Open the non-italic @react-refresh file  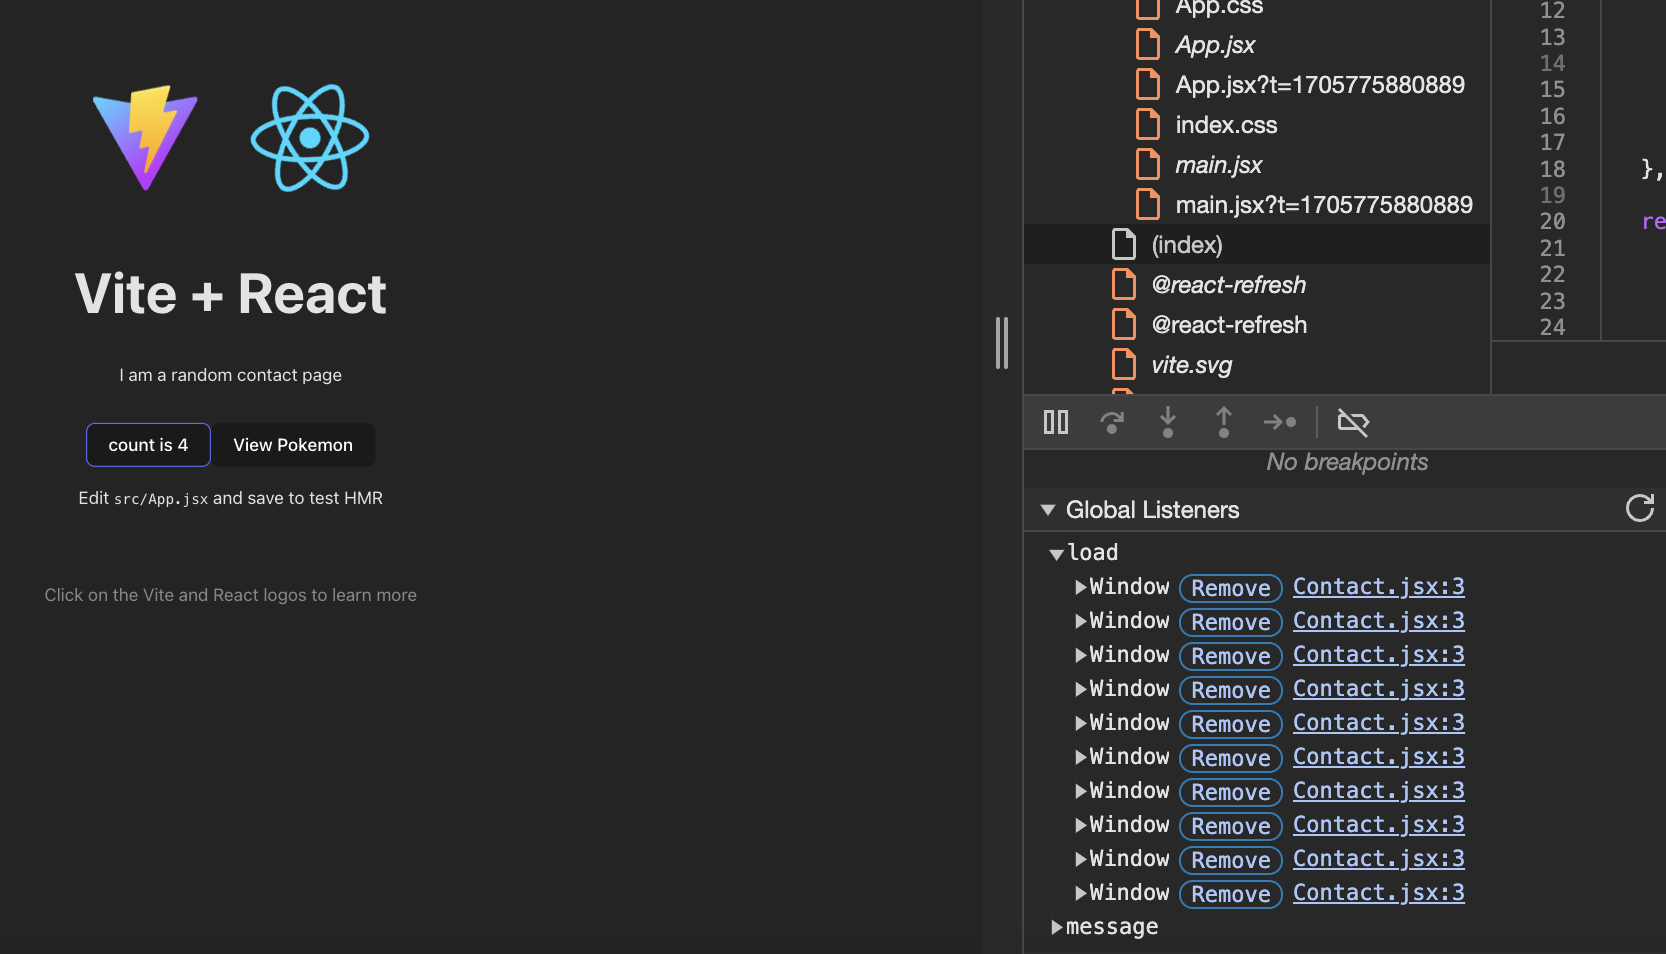coord(1229,325)
